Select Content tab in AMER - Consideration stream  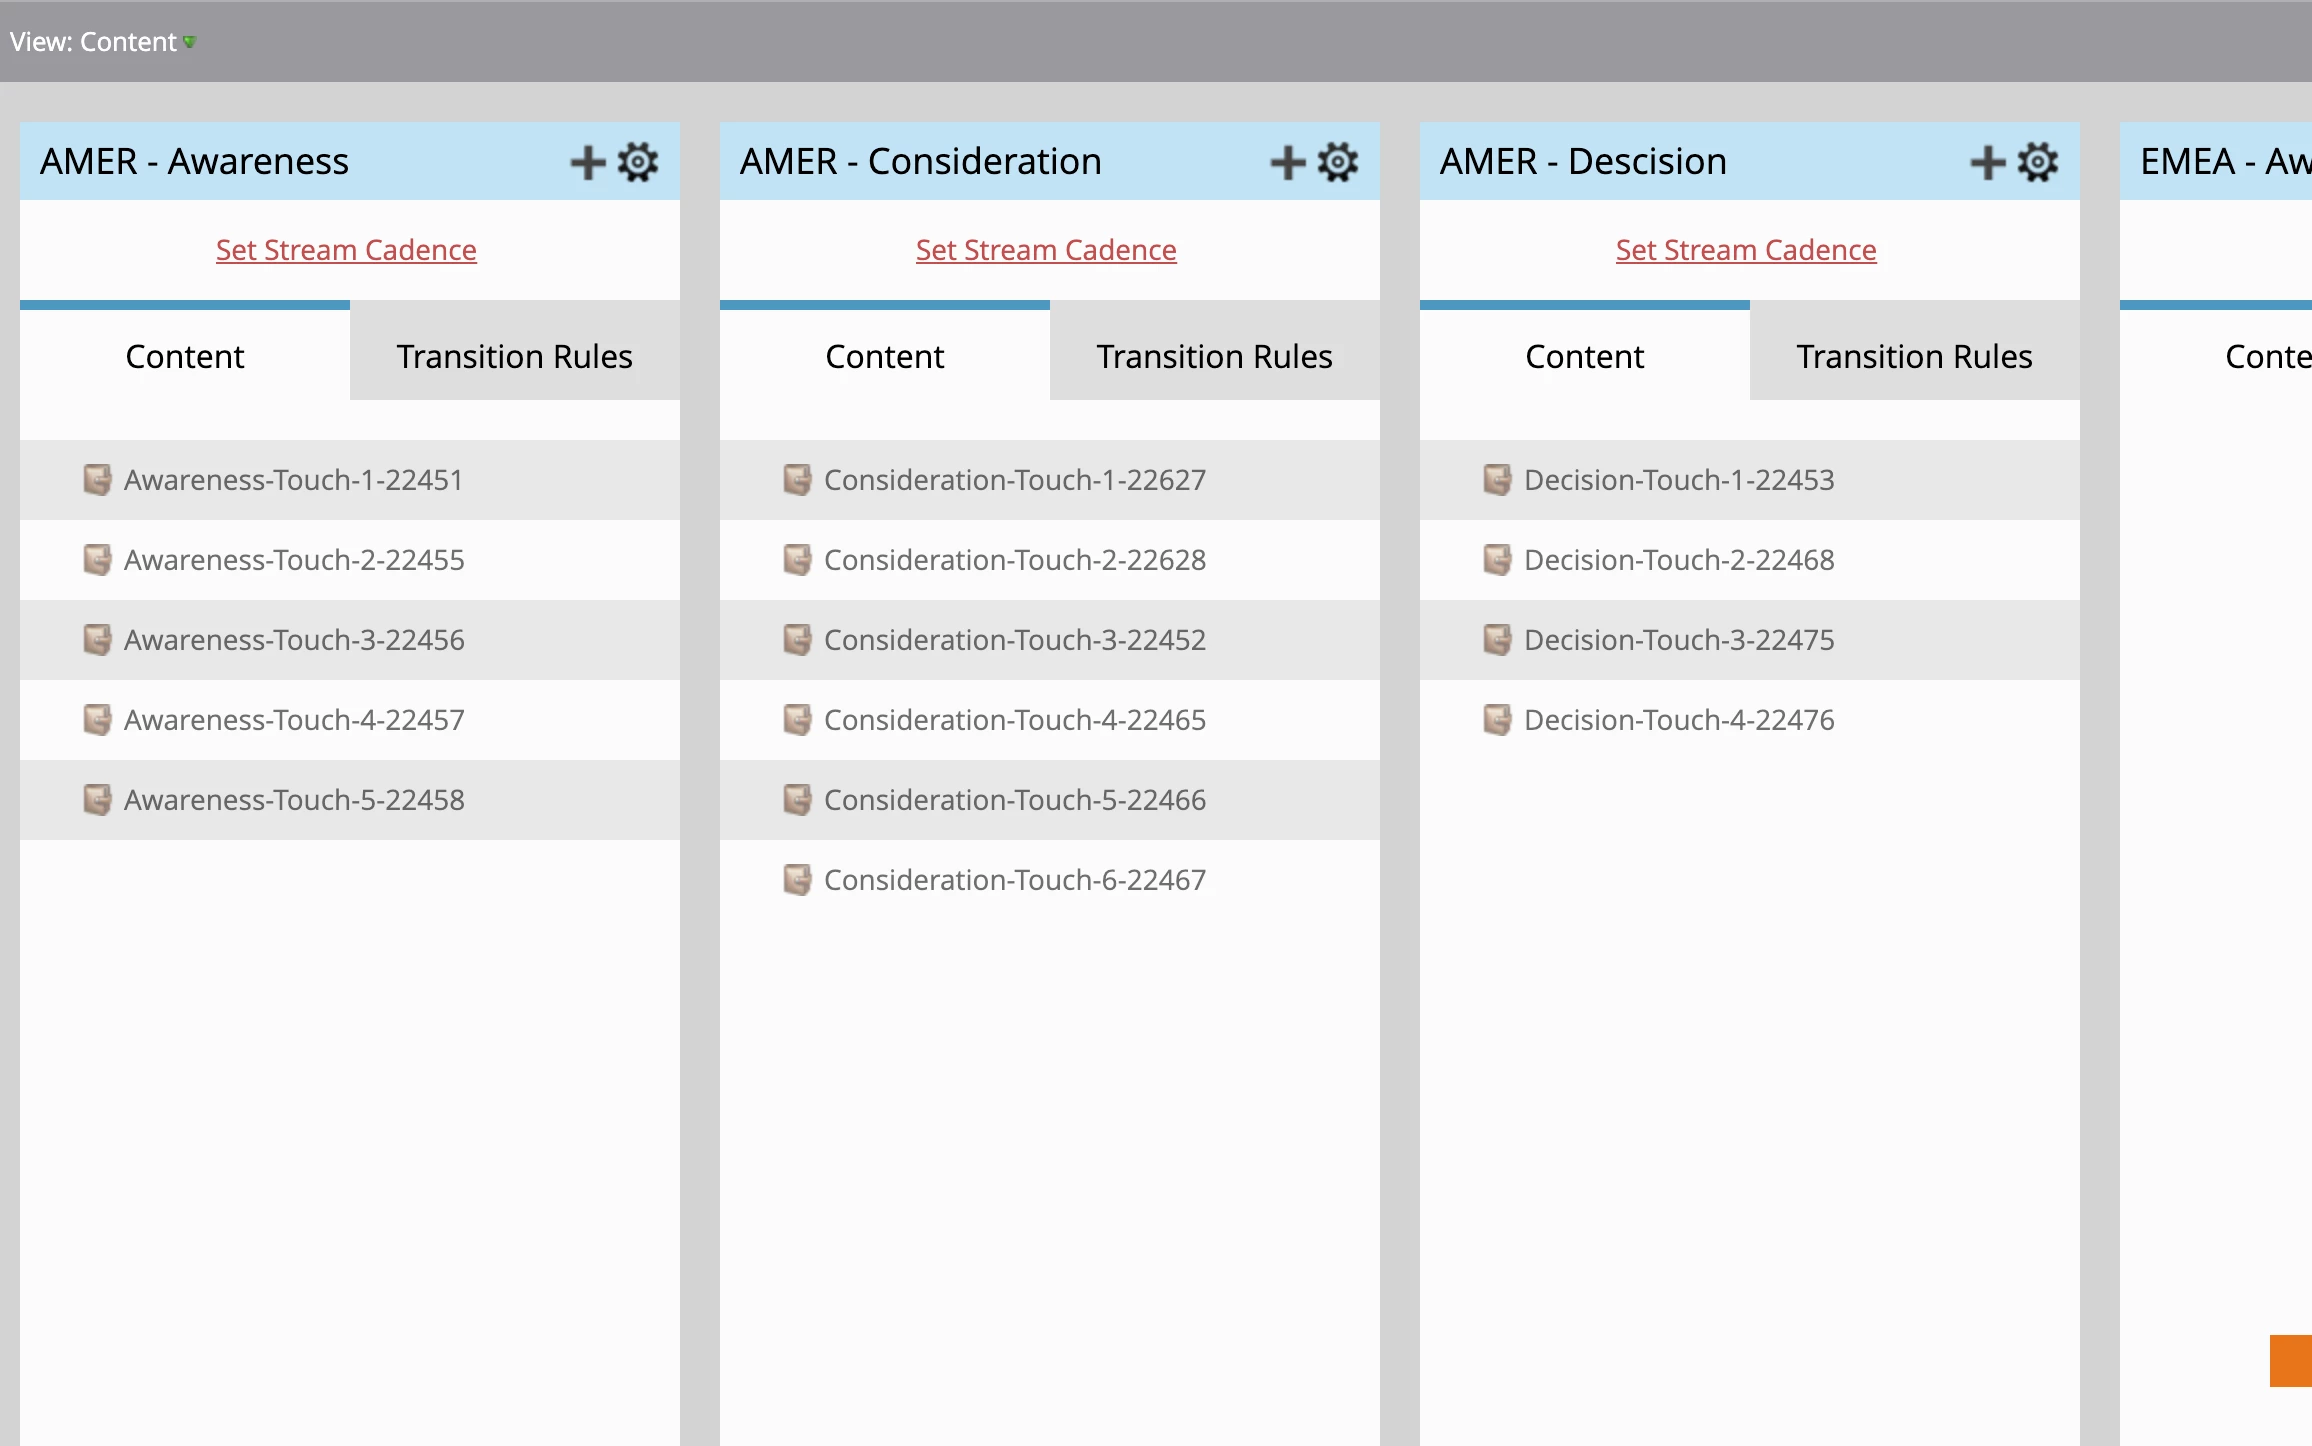[884, 356]
